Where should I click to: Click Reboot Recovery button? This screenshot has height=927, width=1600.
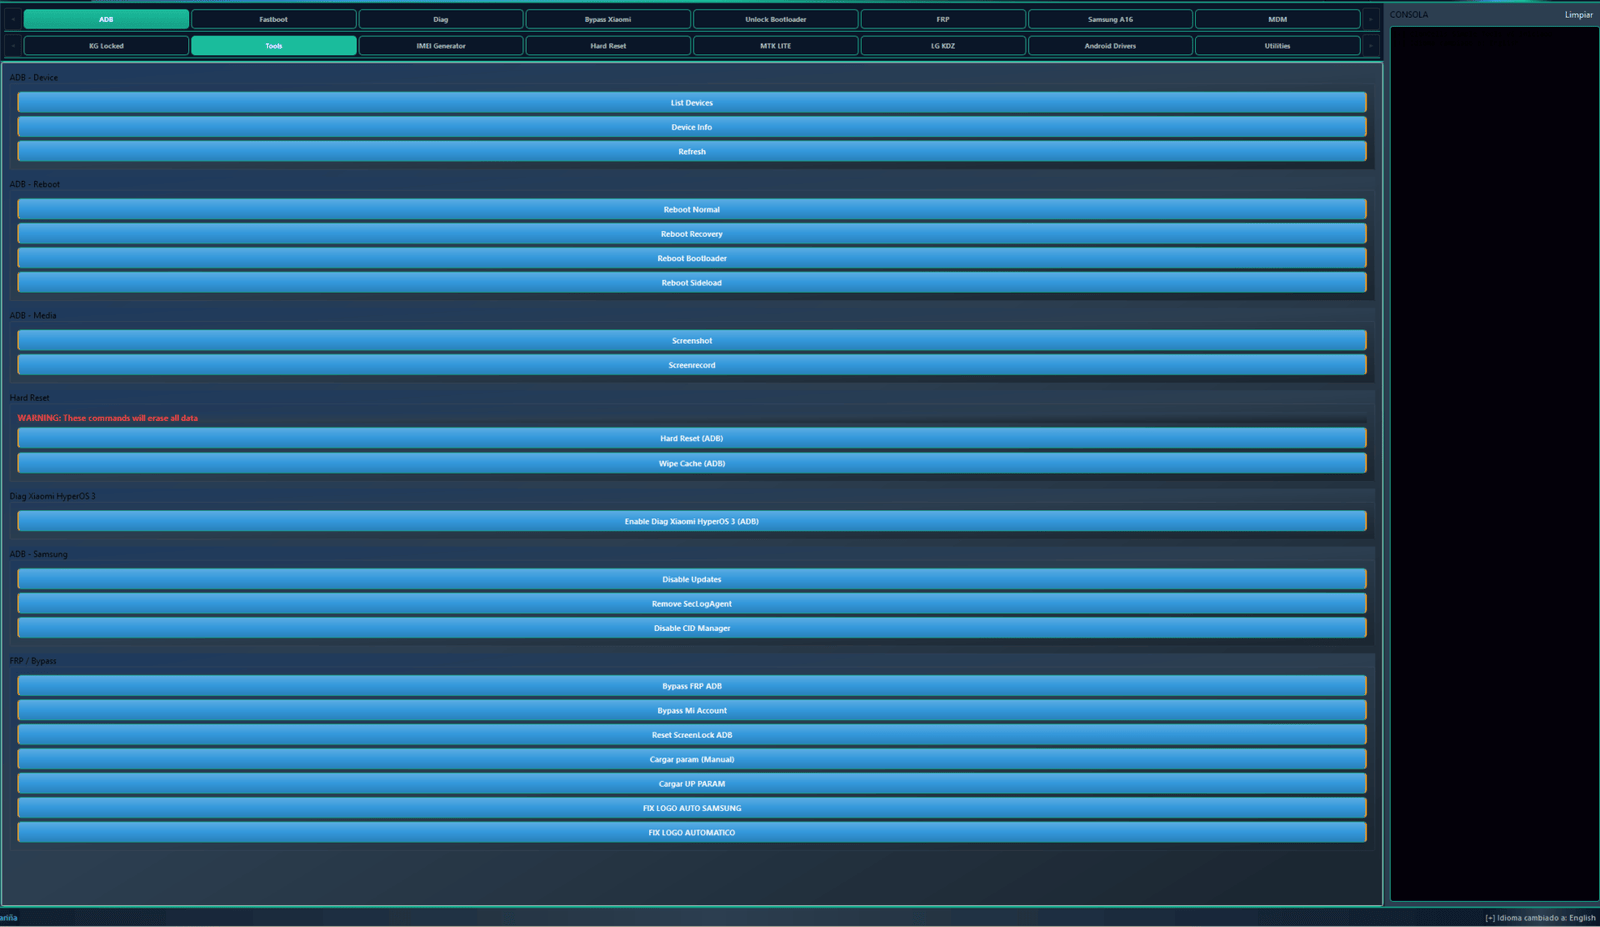tap(691, 234)
